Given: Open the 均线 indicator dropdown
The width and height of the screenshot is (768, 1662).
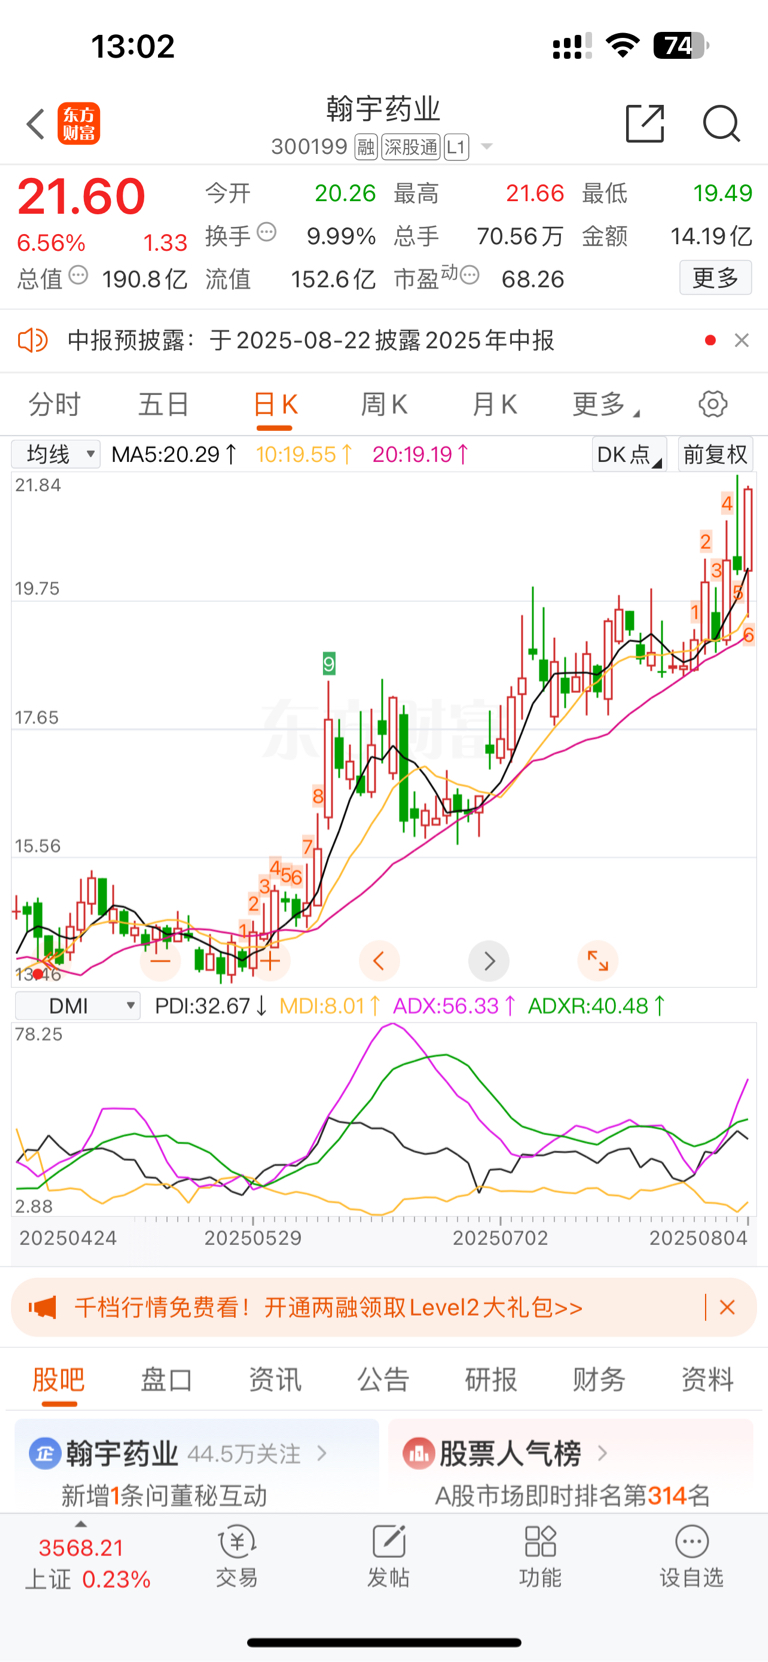Looking at the screenshot, I should [56, 454].
